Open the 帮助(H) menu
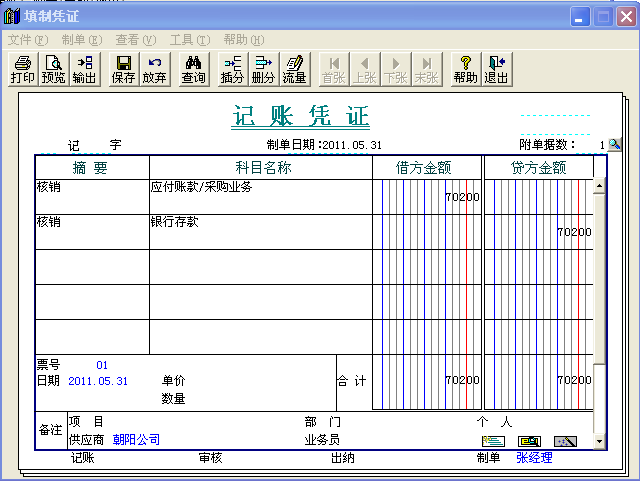Viewport: 640px width, 481px height. point(244,40)
